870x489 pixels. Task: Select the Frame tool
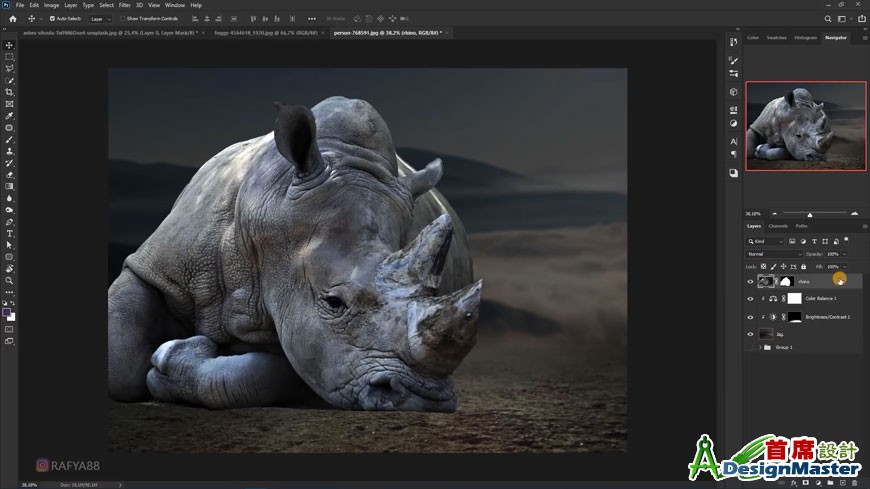9,104
